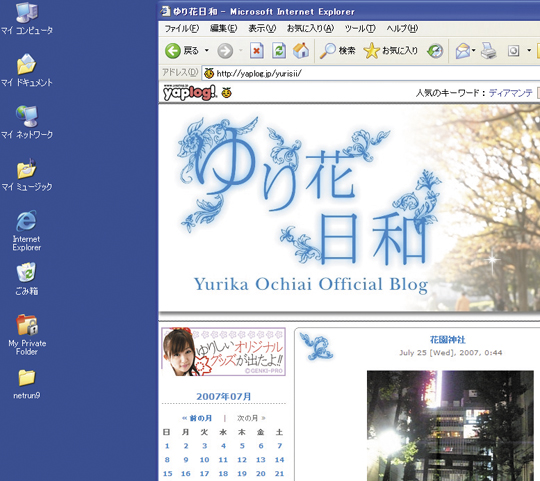Select calendar day 10
This screenshot has height=481, width=540.
coord(205,460)
